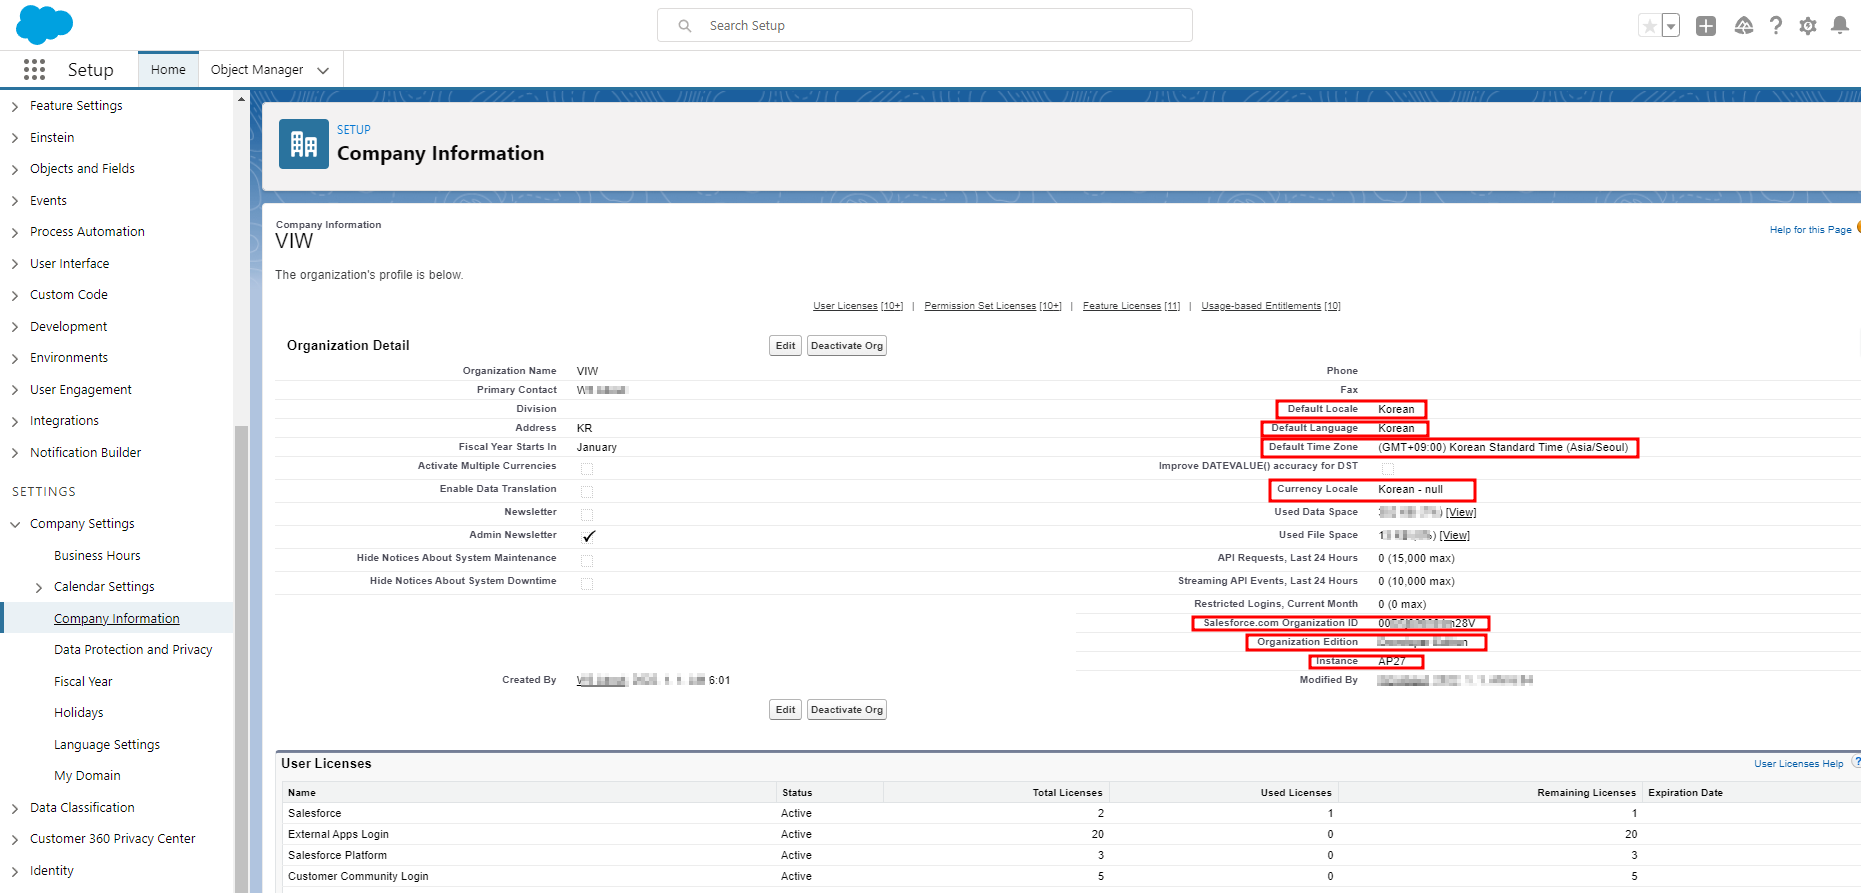Viewport: 1861px width, 893px height.
Task: Switch to the Home tab
Action: (168, 69)
